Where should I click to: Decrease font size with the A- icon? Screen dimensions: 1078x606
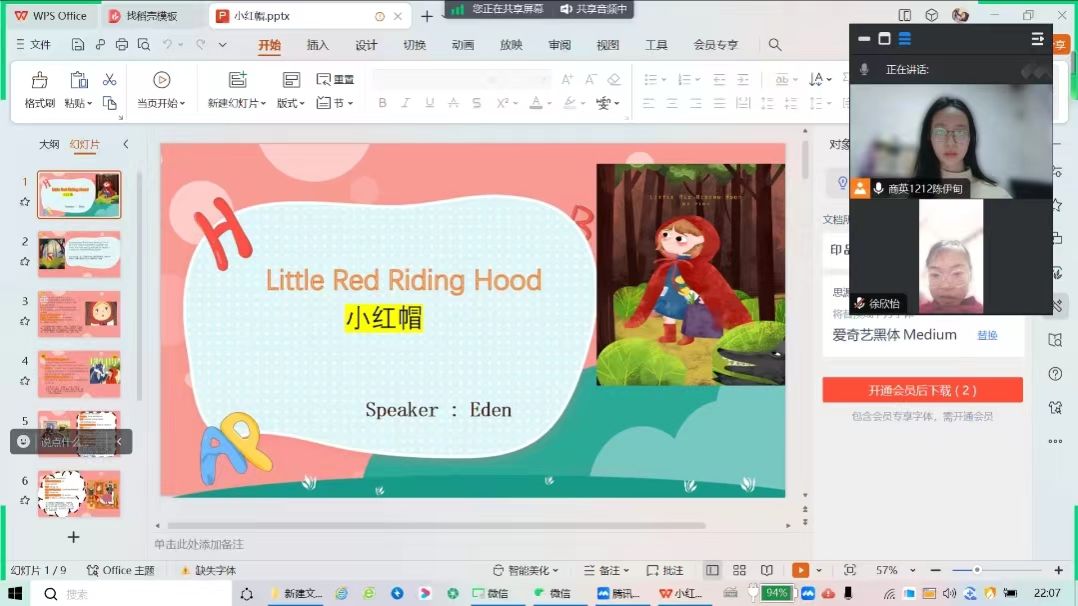tap(591, 80)
